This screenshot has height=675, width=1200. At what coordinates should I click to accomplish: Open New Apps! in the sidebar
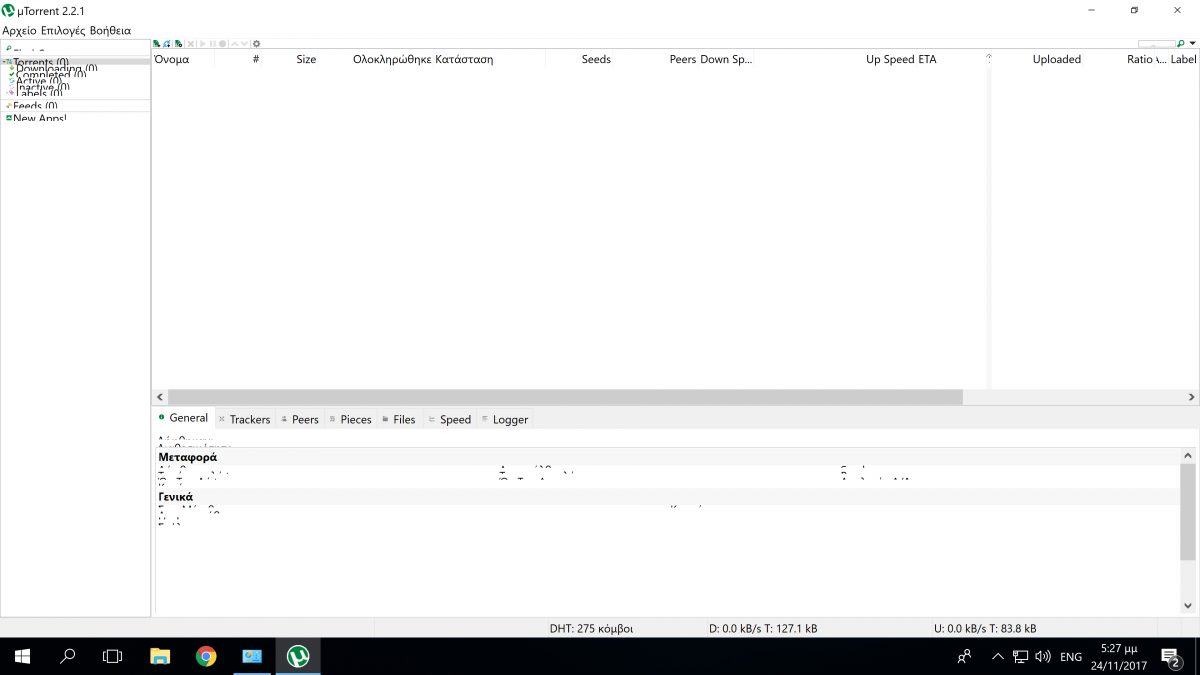pyautogui.click(x=39, y=118)
